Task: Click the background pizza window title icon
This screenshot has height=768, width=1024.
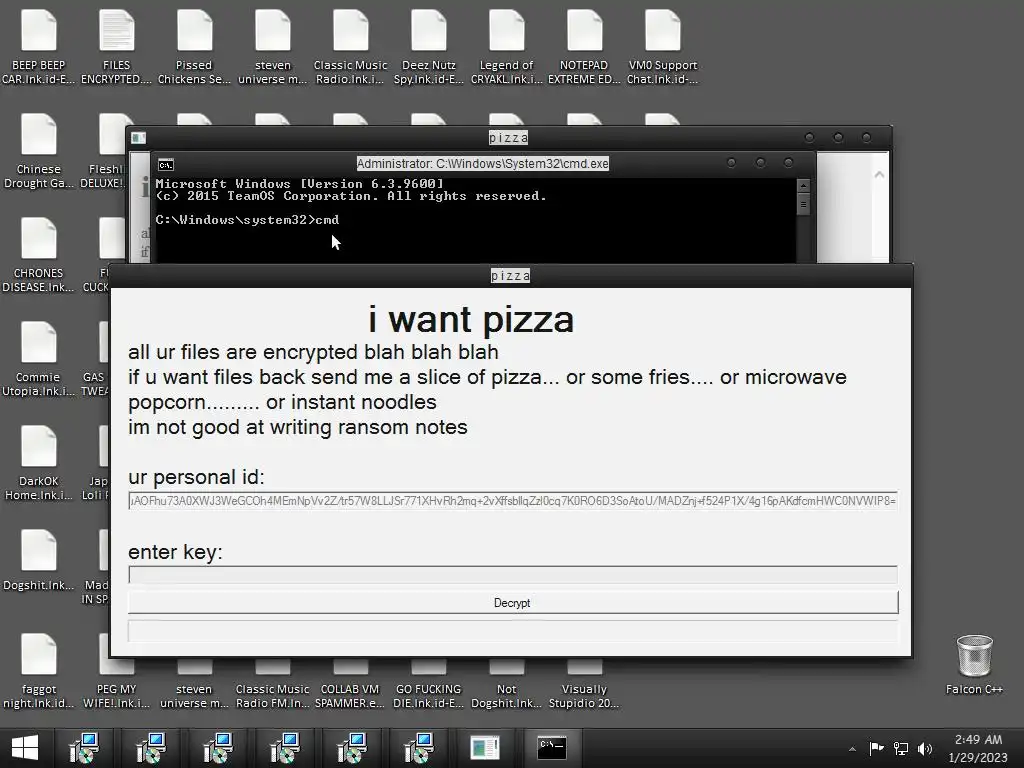Action: coord(138,138)
